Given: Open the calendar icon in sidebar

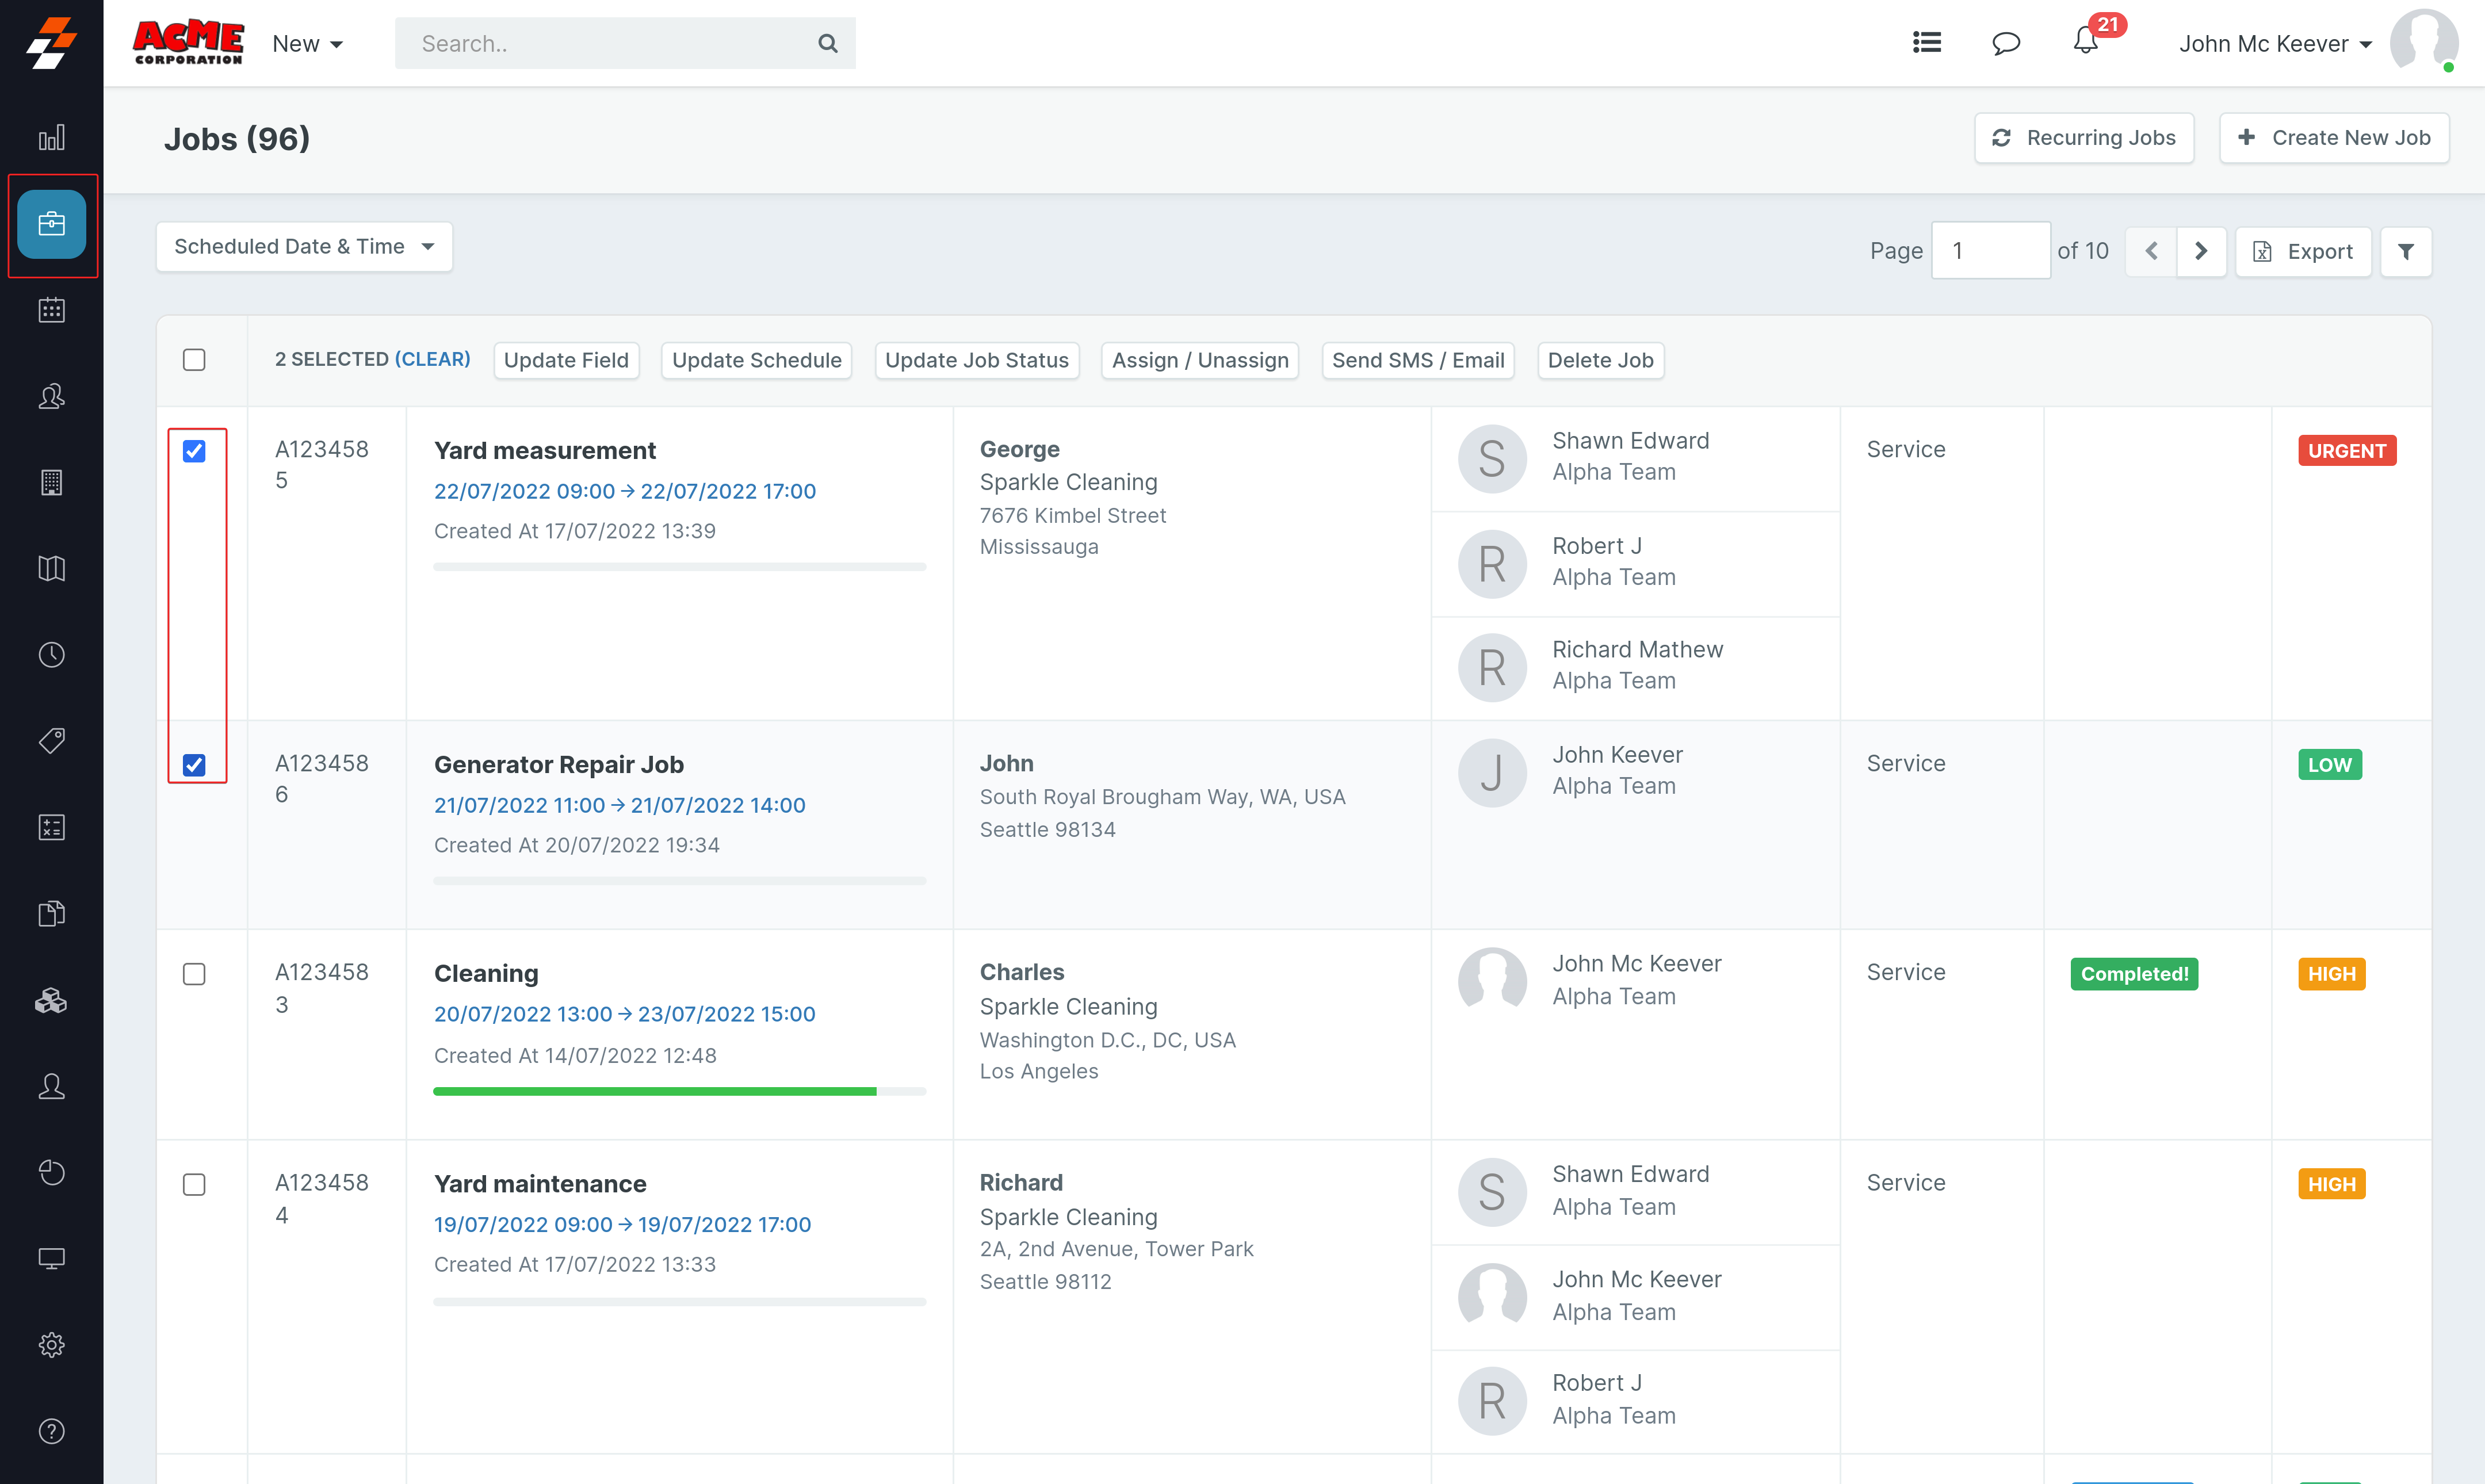Looking at the screenshot, I should [x=51, y=310].
